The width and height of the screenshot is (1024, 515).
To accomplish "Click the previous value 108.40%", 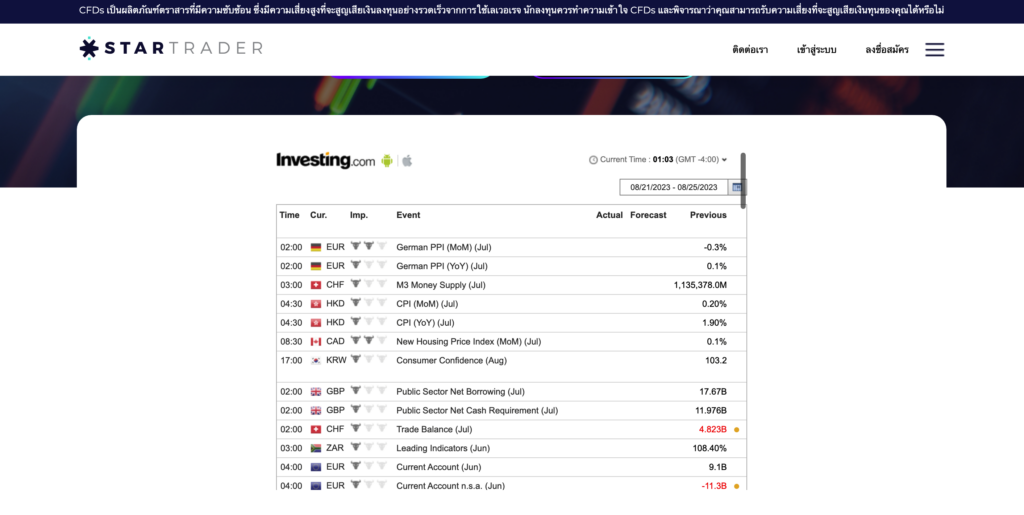I will 709,449.
